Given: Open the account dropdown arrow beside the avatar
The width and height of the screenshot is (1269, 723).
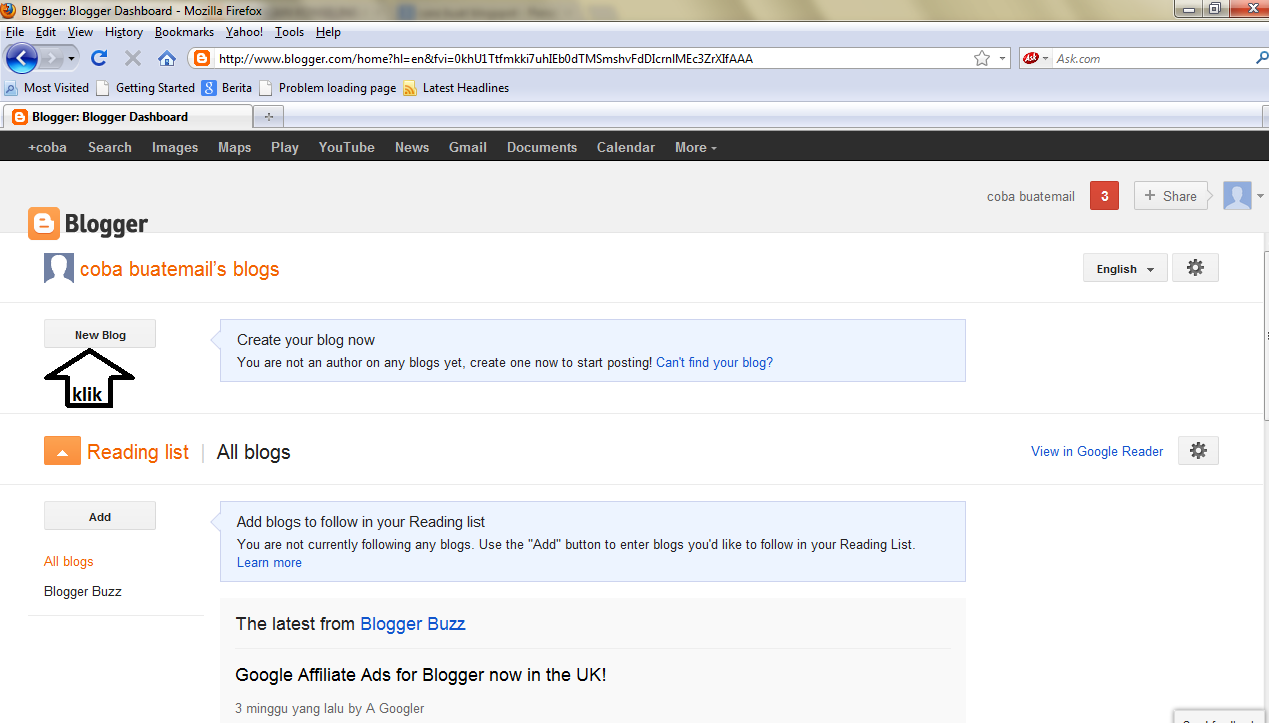Looking at the screenshot, I should coord(1260,196).
